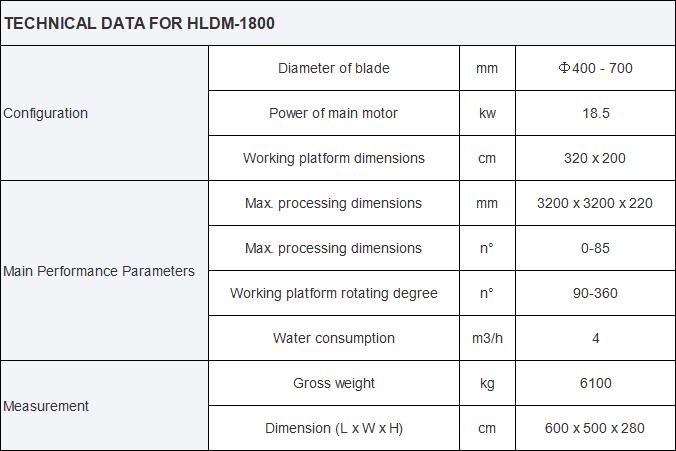Select the Gross weight cell
The width and height of the screenshot is (676, 451).
(x=334, y=383)
